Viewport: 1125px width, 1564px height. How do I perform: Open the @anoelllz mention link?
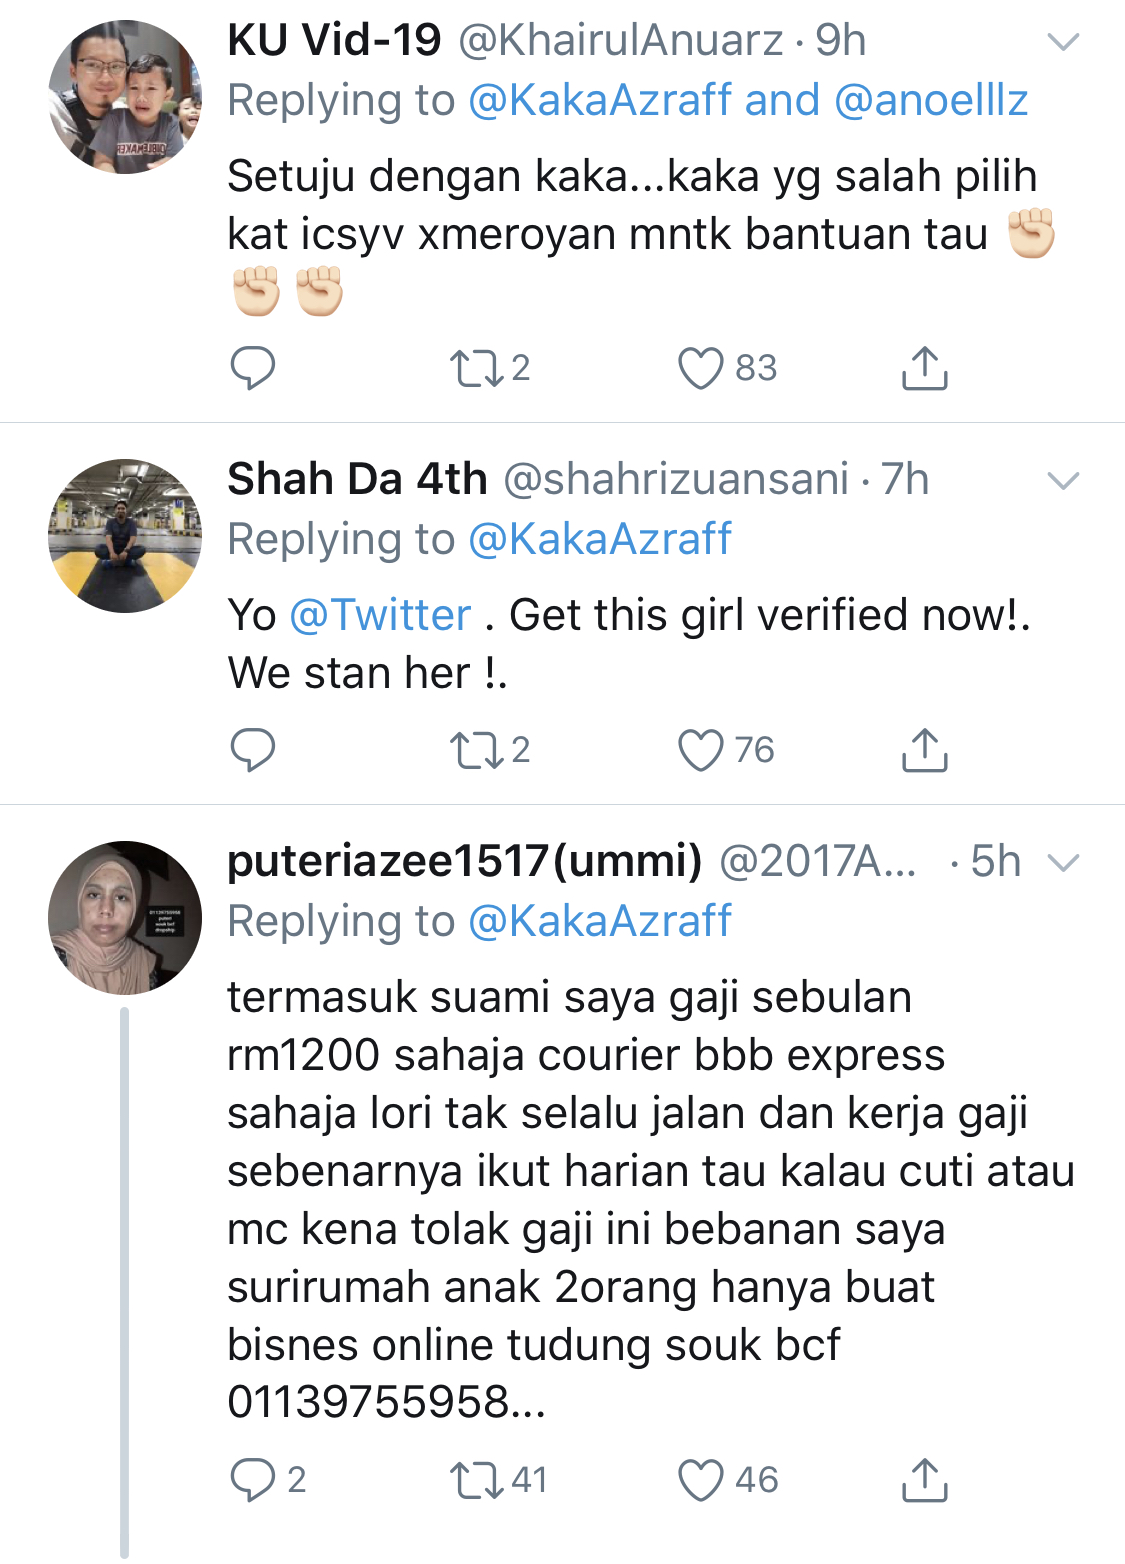(931, 100)
